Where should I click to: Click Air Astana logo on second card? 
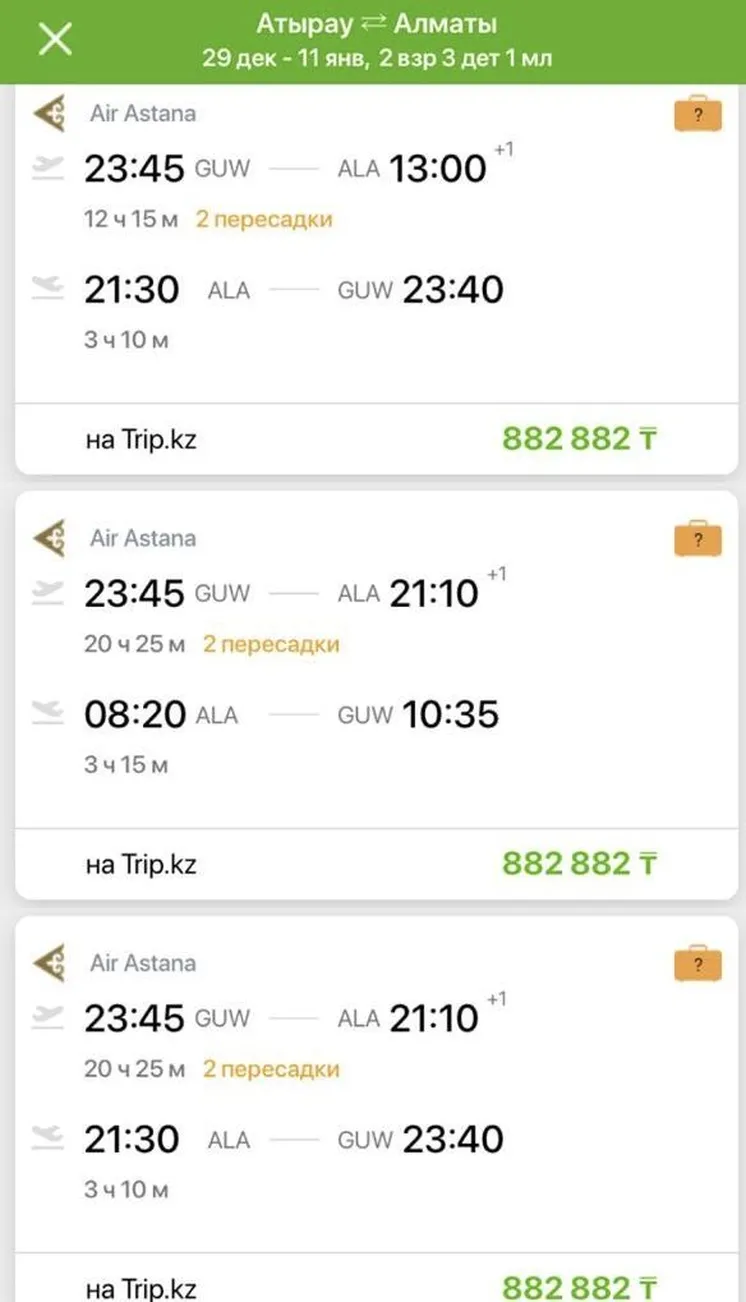click(x=50, y=538)
